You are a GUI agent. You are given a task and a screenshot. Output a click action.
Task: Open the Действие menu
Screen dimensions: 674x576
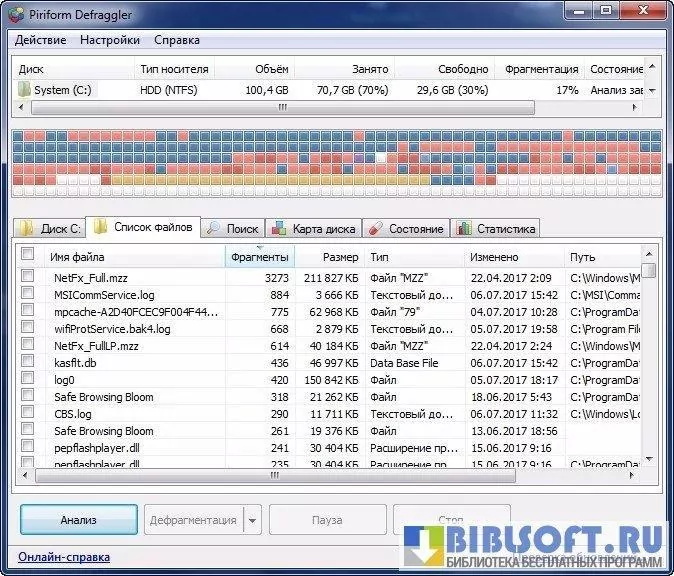click(41, 40)
